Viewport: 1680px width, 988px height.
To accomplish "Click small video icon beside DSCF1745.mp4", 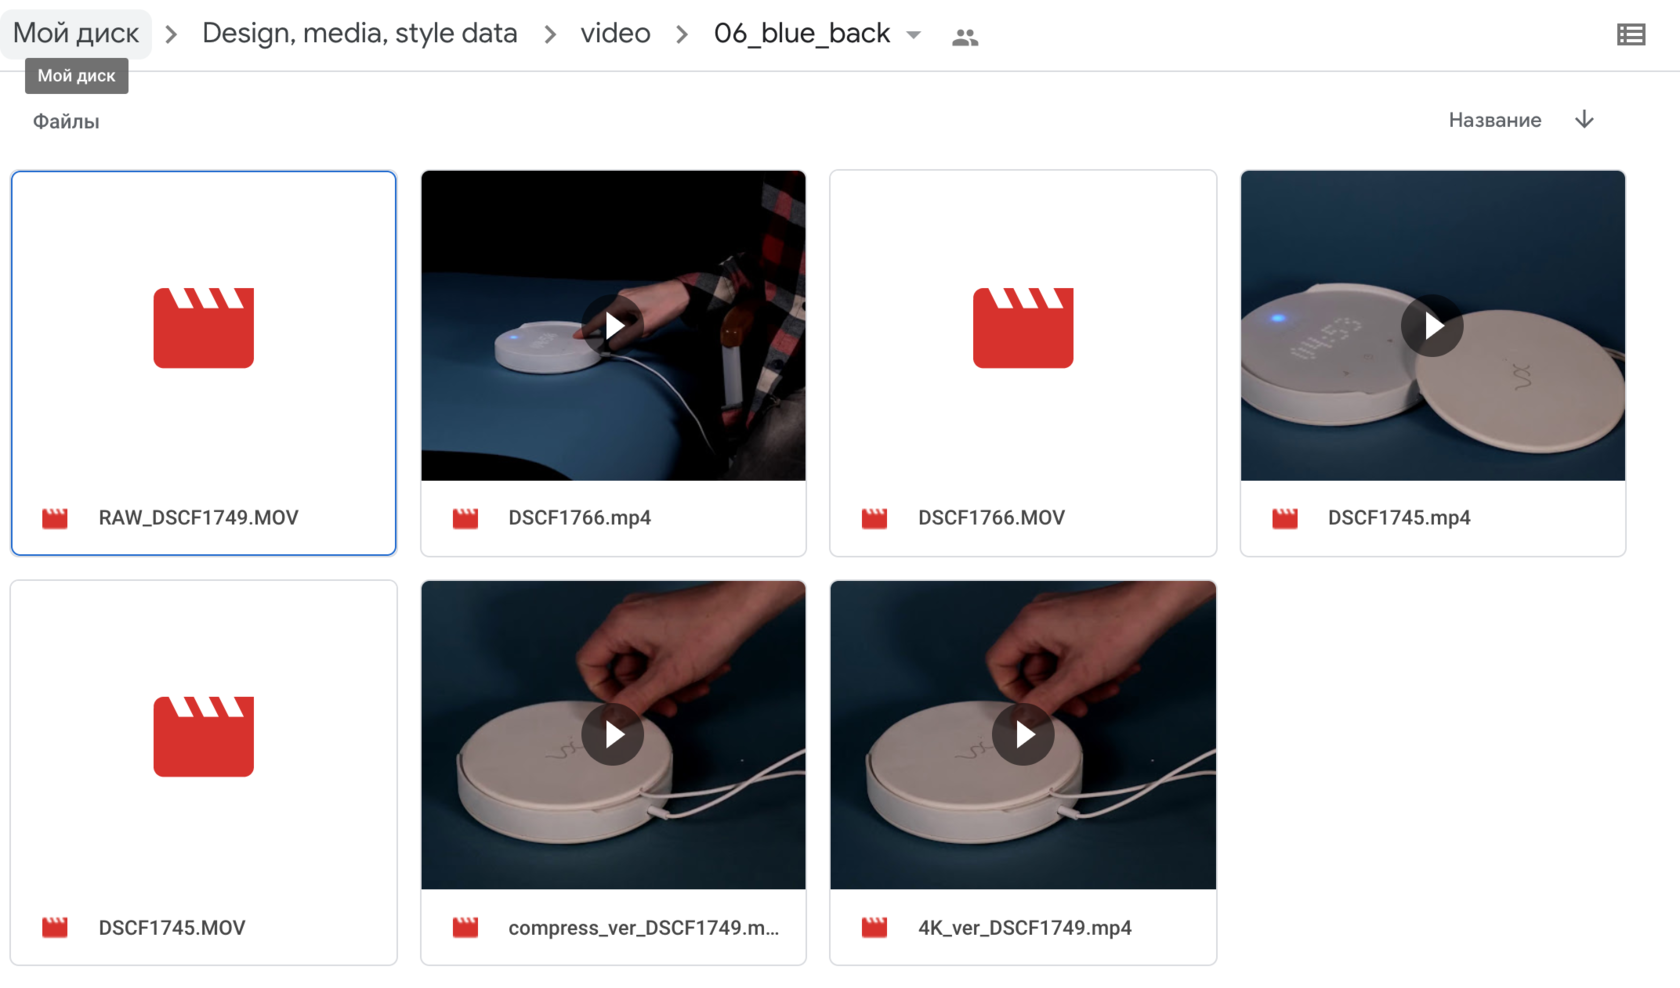I will 1285,518.
